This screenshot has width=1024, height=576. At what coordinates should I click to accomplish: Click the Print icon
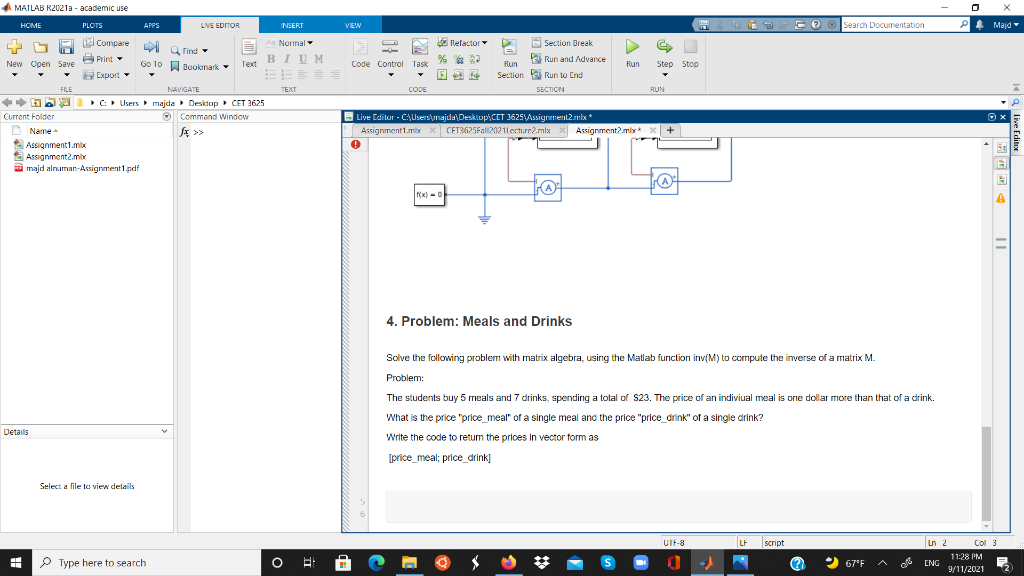pyautogui.click(x=86, y=58)
